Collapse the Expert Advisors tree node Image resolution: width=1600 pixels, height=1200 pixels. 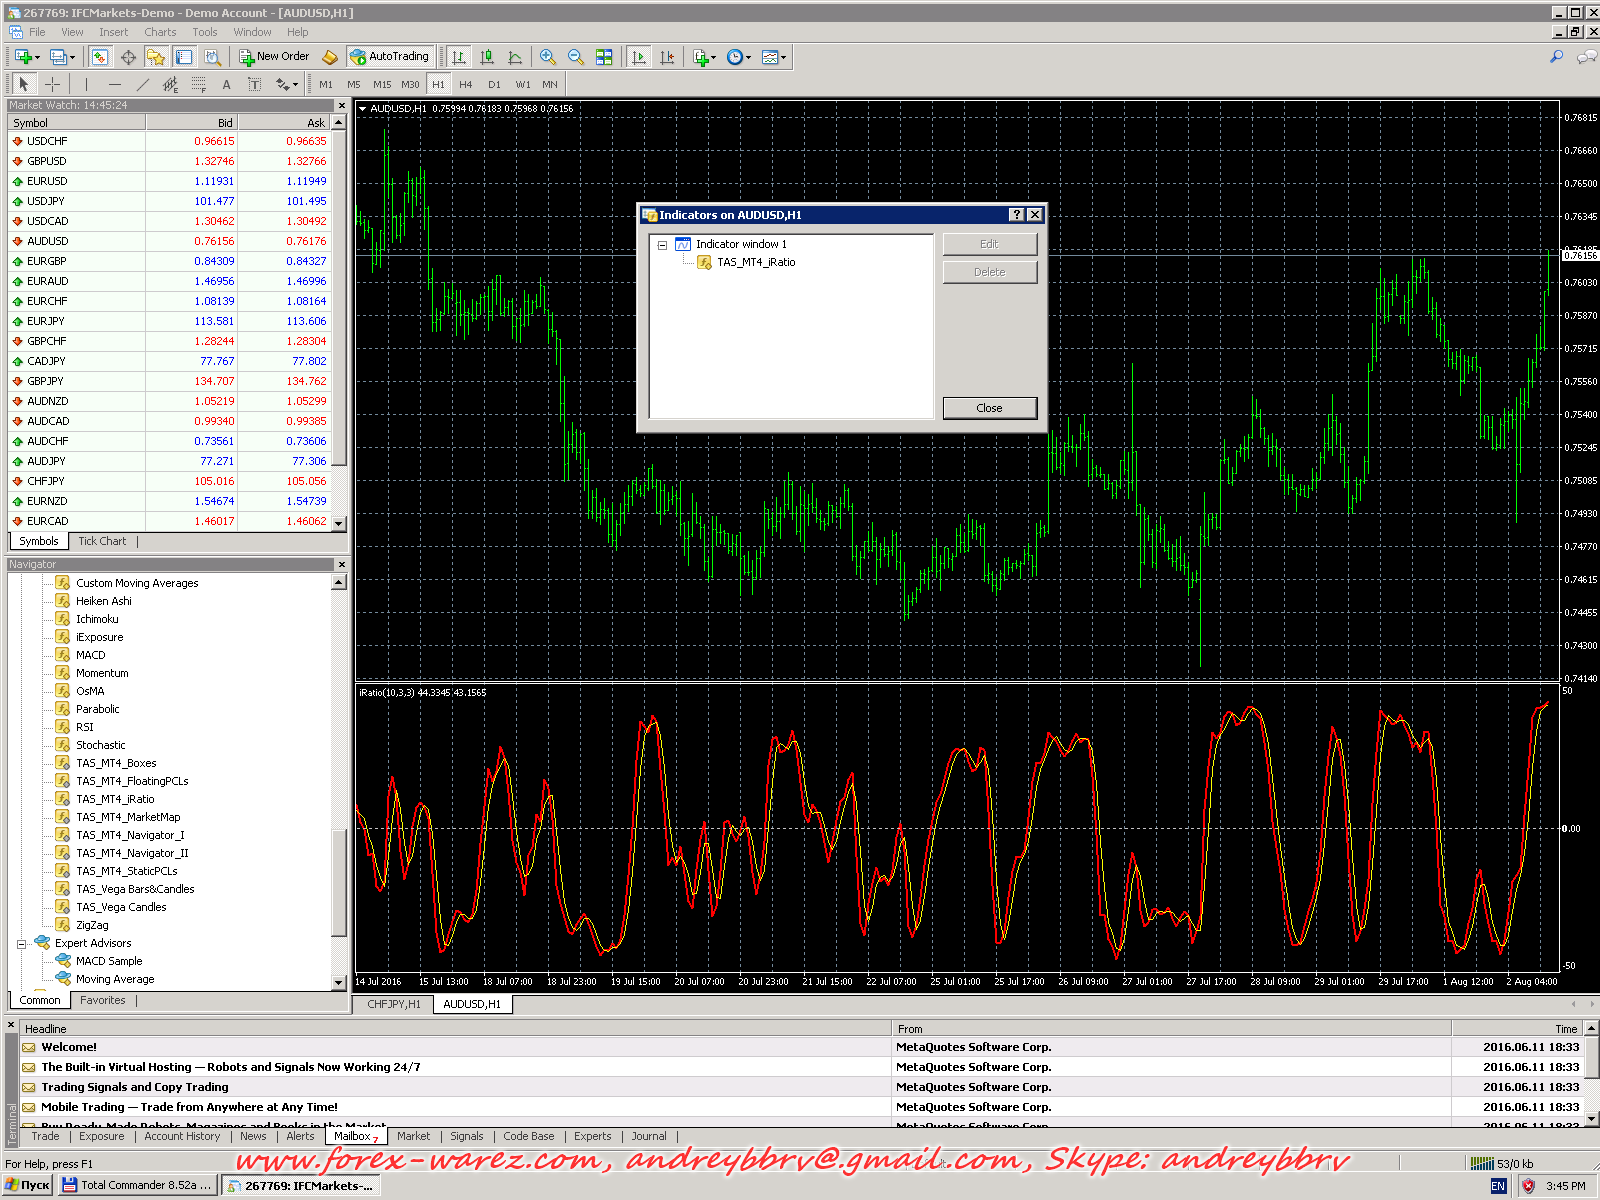[21, 944]
